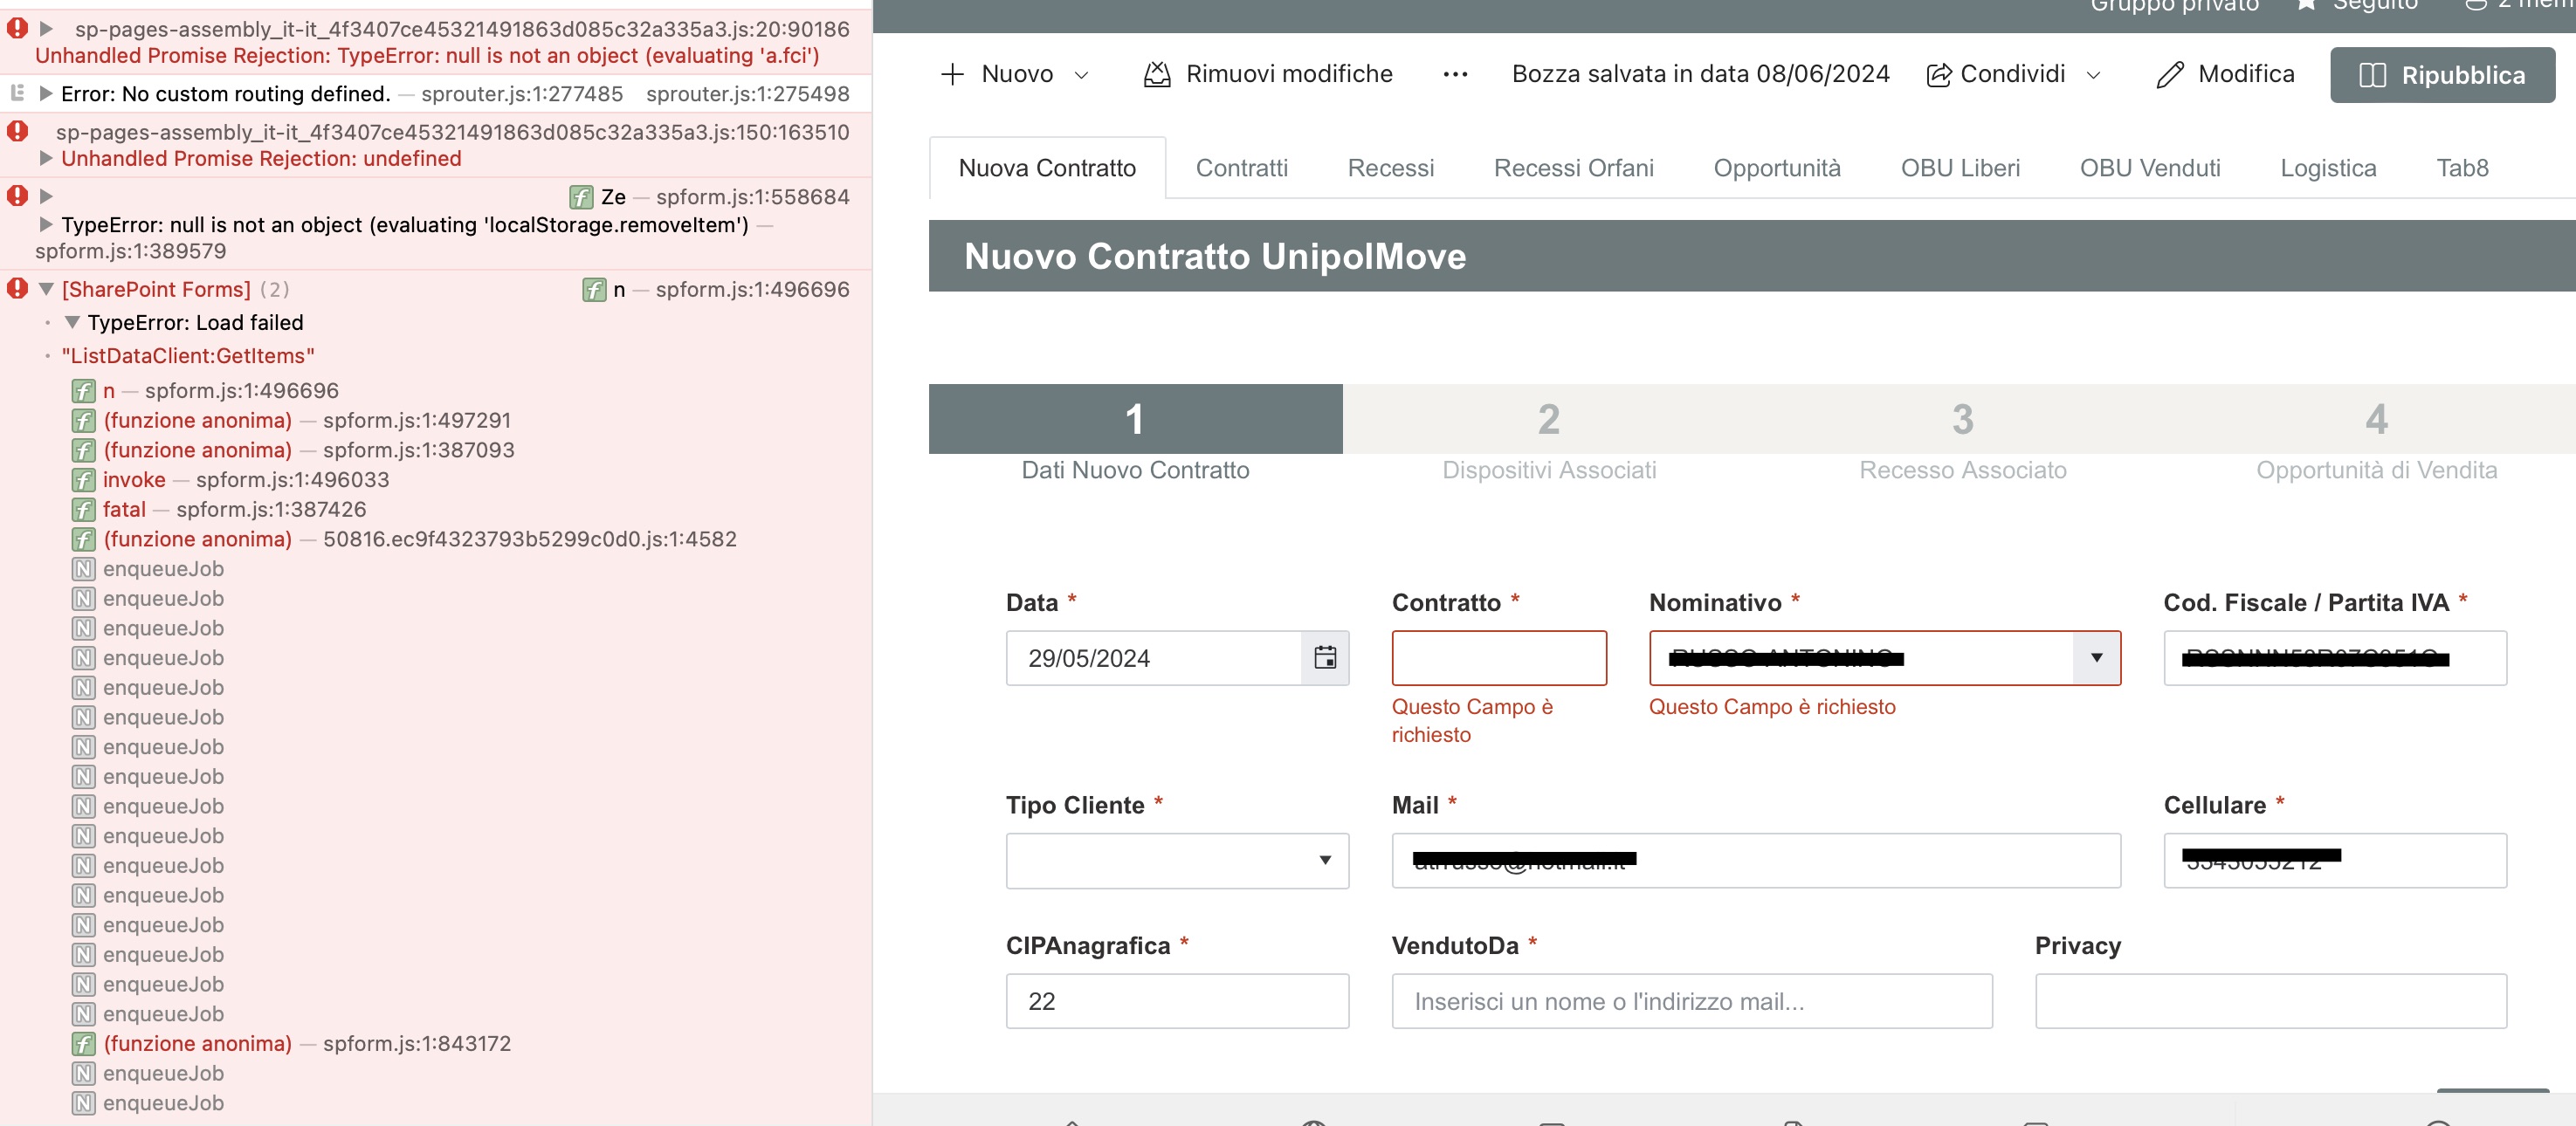Go to step 3 Recesso Associato
This screenshot has height=1126, width=2576.
tap(1962, 434)
